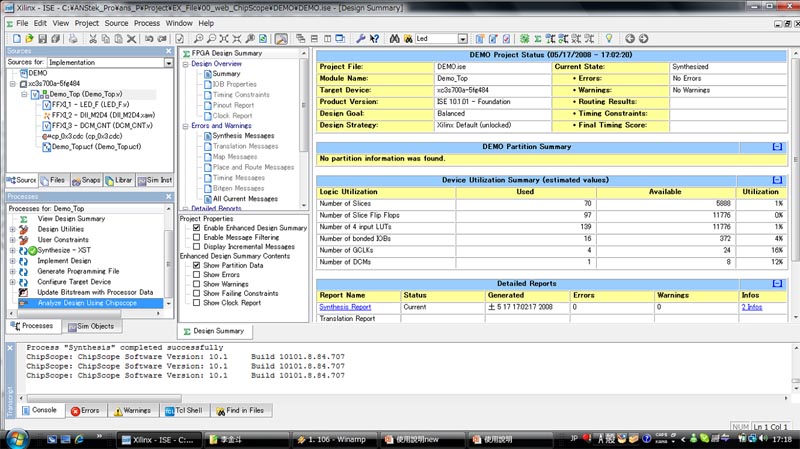Screen dimensions: 800x449
Task: Collapse the Design Overview section
Action: 186,64
